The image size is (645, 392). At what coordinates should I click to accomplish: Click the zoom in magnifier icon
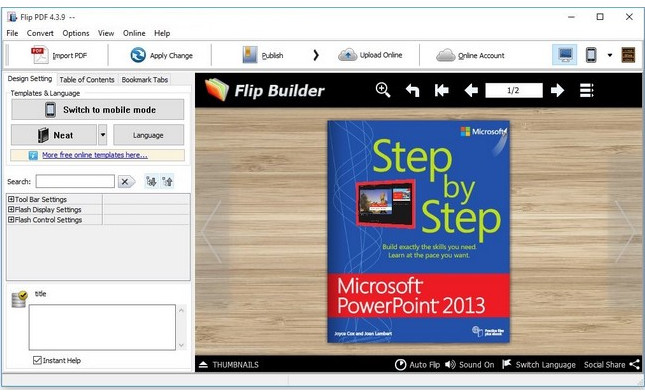coord(383,90)
